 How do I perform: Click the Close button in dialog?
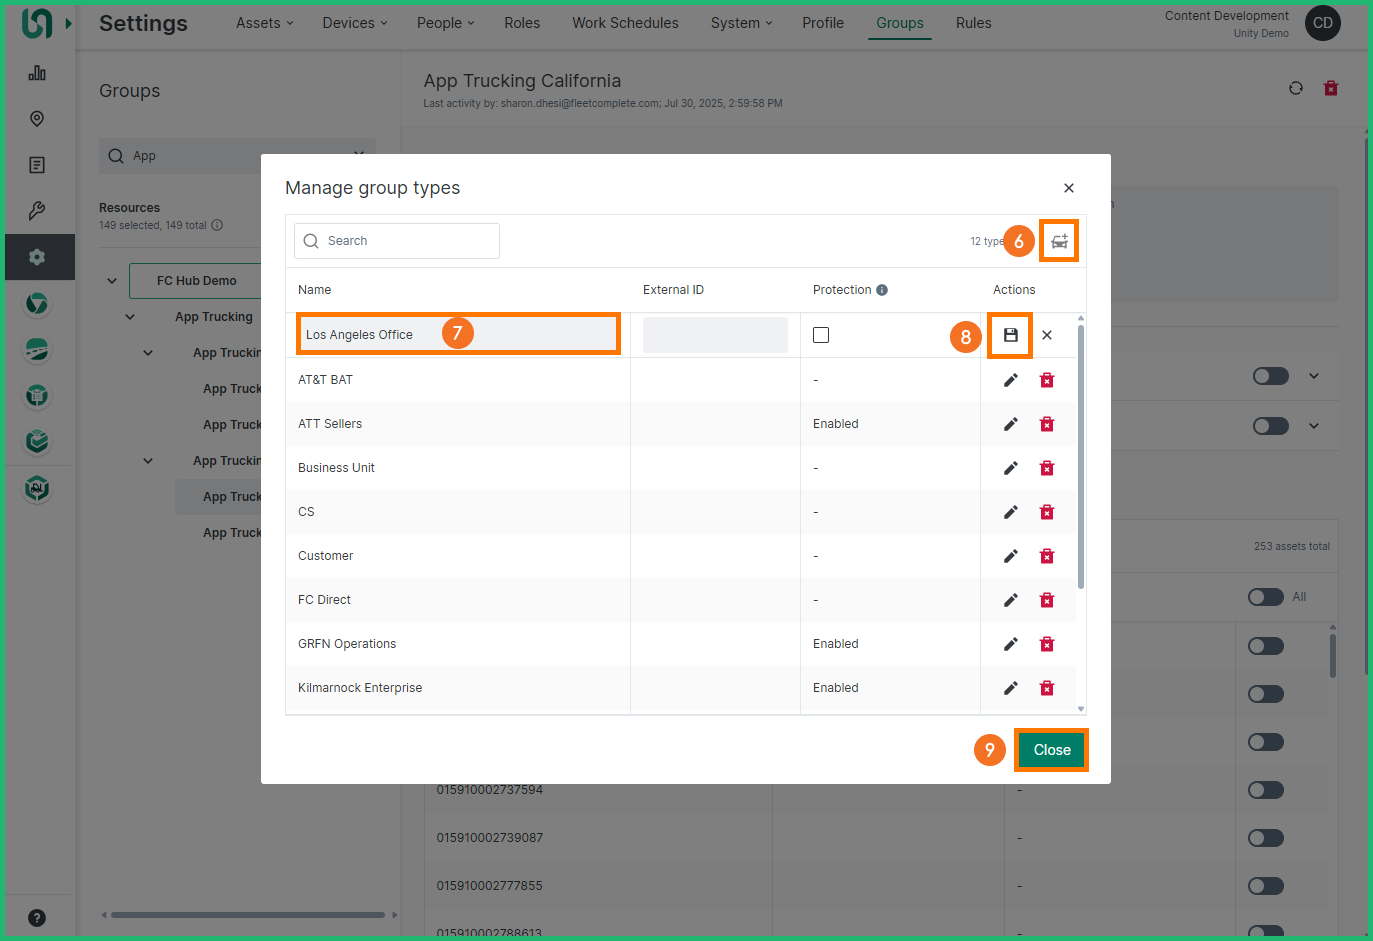point(1051,750)
